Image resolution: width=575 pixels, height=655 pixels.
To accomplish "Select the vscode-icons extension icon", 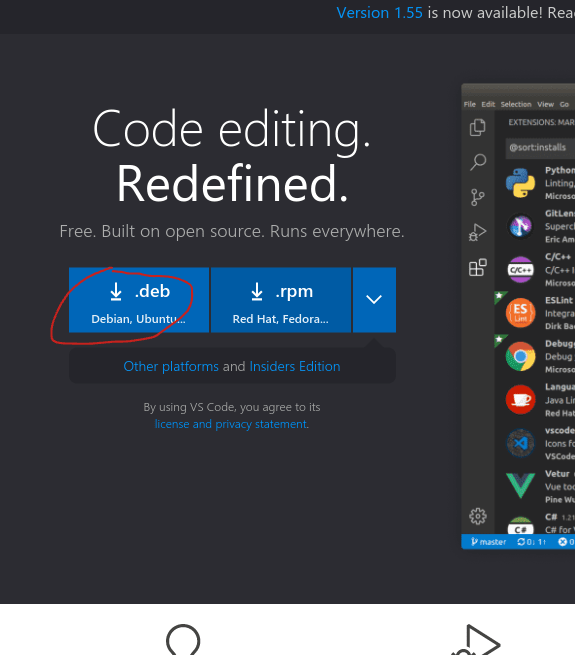I will coord(520,443).
